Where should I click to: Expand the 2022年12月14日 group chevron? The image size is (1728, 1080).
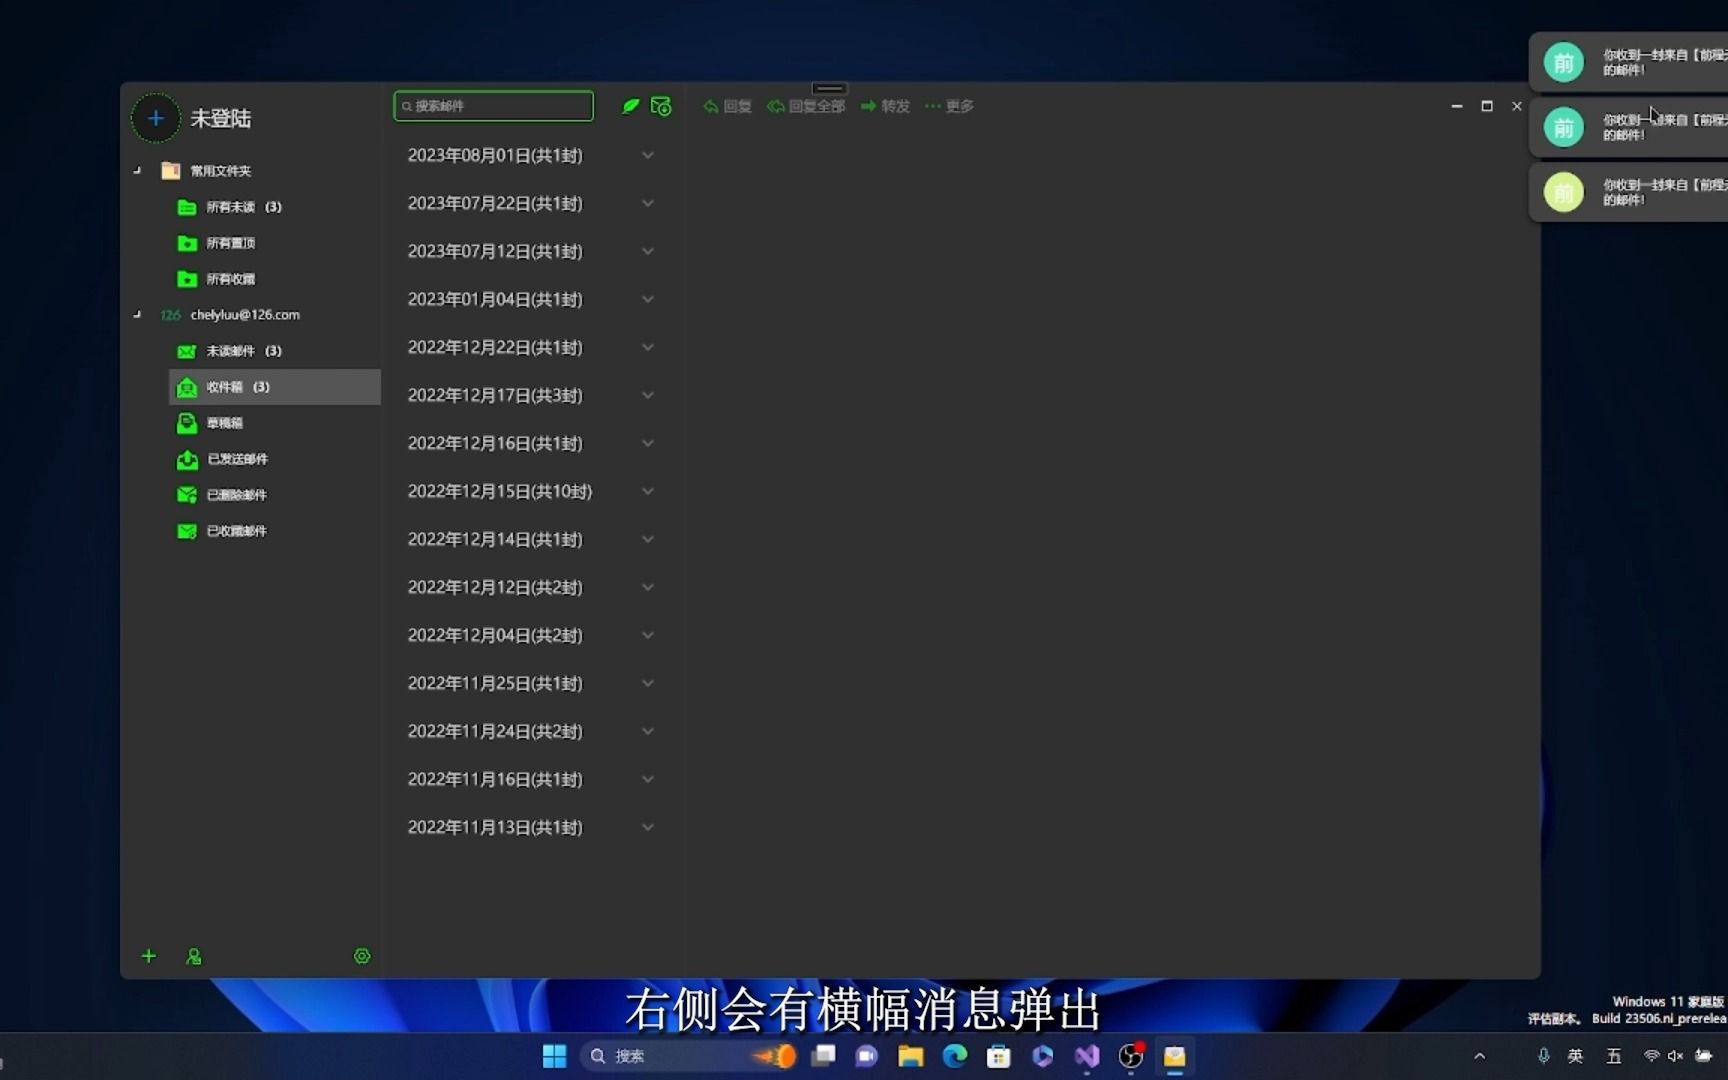pyautogui.click(x=648, y=539)
